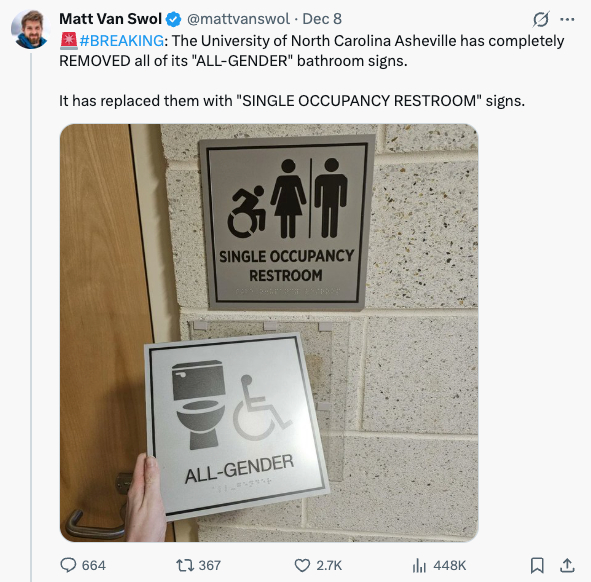This screenshot has height=582, width=591.
Task: Open the #BREAKING hashtag
Action: click(x=122, y=41)
